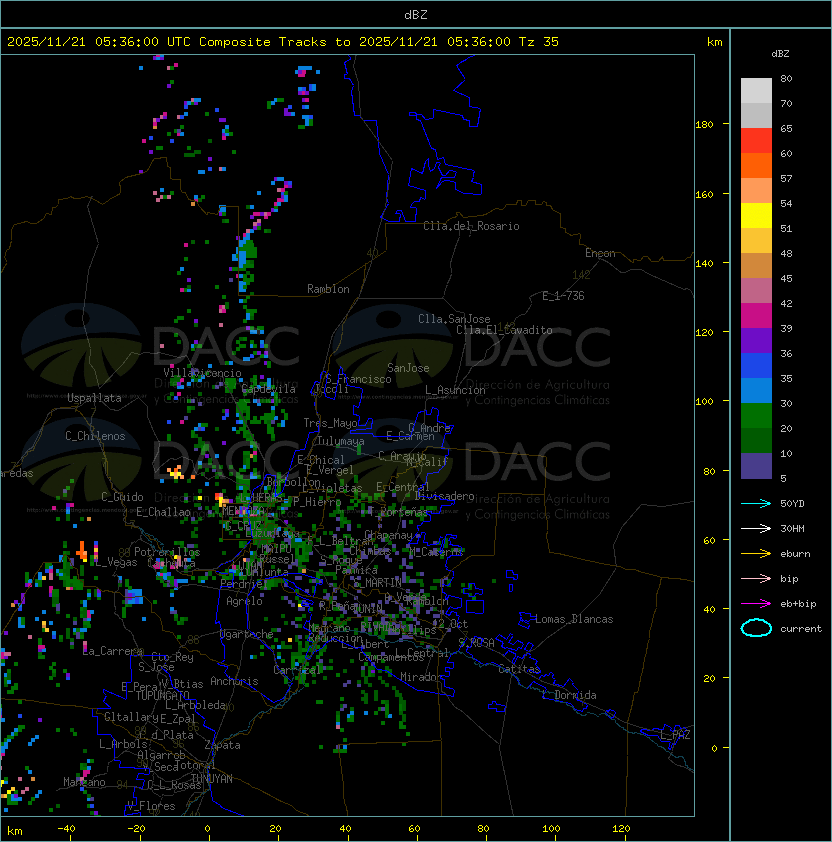Select the dark orange 57-60 dBZ swatch
Screen dimensions: 832x842
tap(756, 165)
